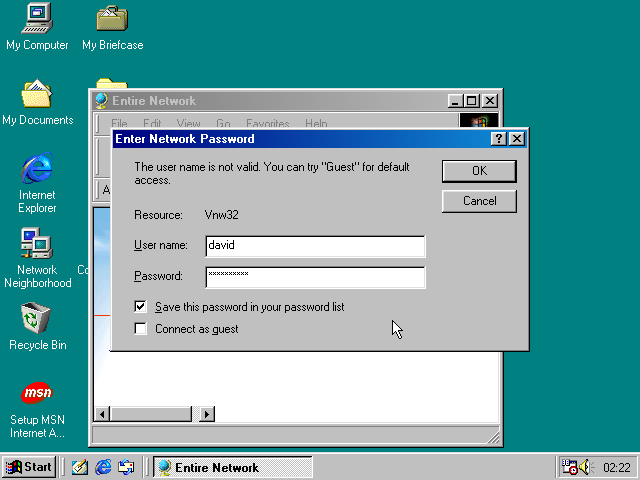The height and width of the screenshot is (480, 640).
Task: Open Edit menu in Entire Network window
Action: pyautogui.click(x=152, y=123)
